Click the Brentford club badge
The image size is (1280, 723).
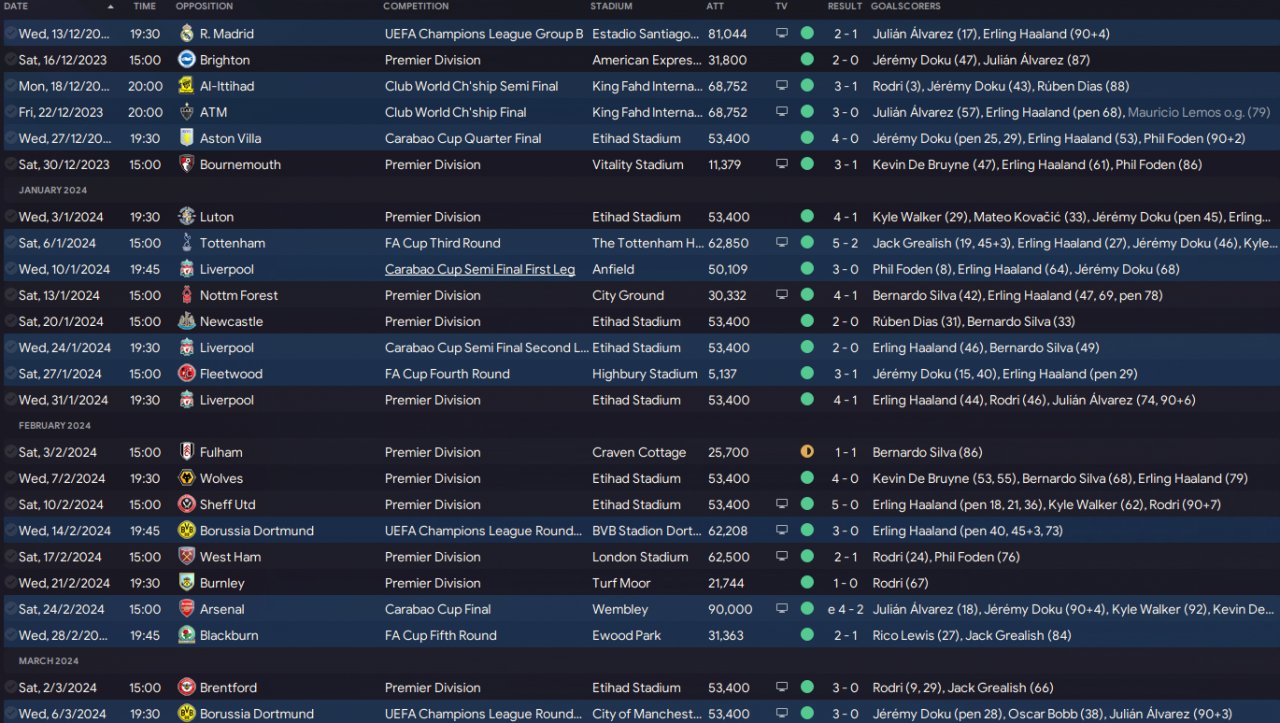pos(186,687)
